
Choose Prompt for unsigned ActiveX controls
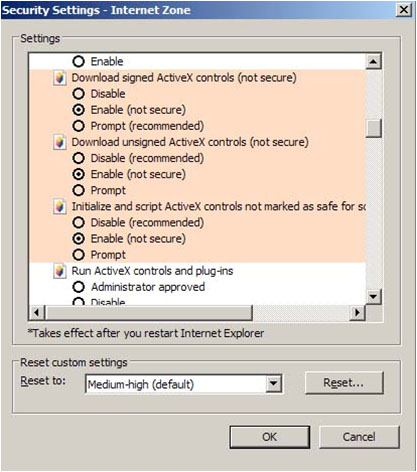pos(78,190)
